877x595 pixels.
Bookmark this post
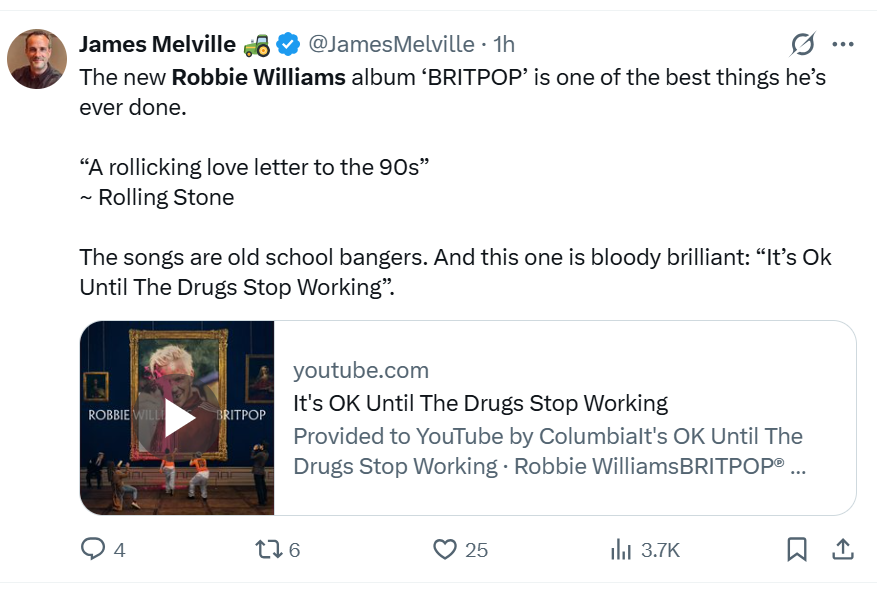point(796,549)
